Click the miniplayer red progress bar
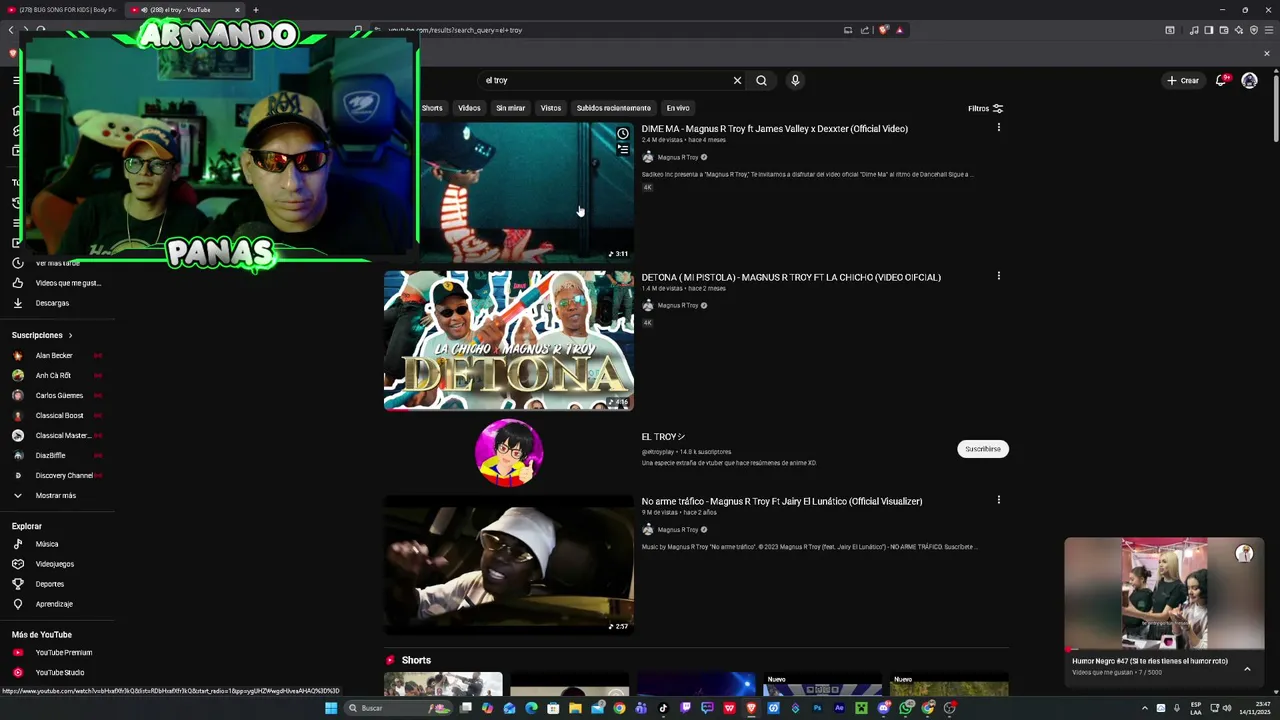The image size is (1280, 720). click(x=1164, y=649)
